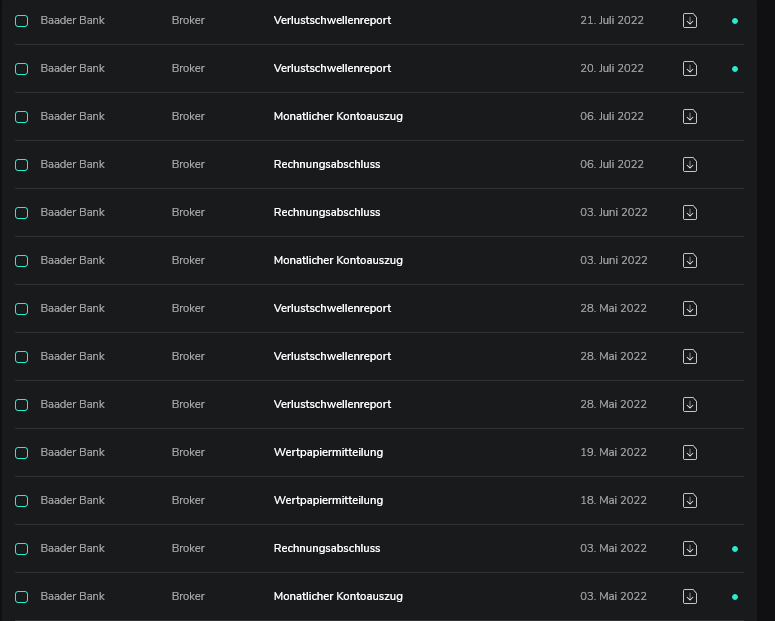Image resolution: width=775 pixels, height=621 pixels.
Task: Download Rechnungsabschluss dated 06. Juli 2022
Action: 690,164
